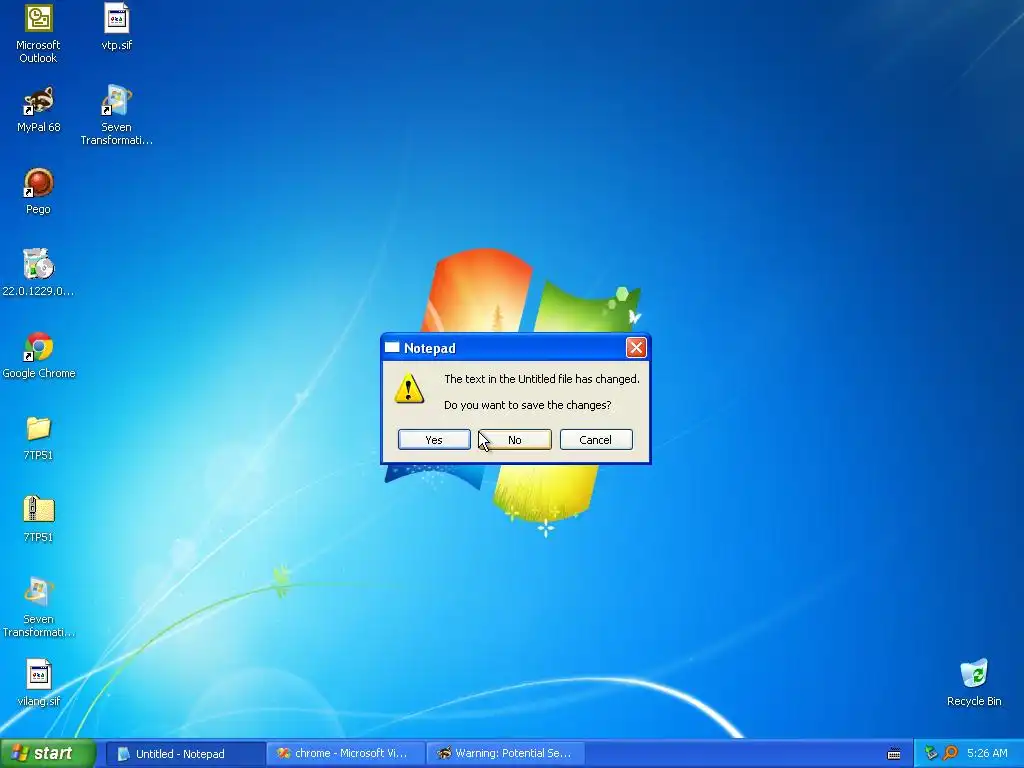1024x768 pixels.
Task: Select the Recycle Bin icon
Action: coord(974,683)
